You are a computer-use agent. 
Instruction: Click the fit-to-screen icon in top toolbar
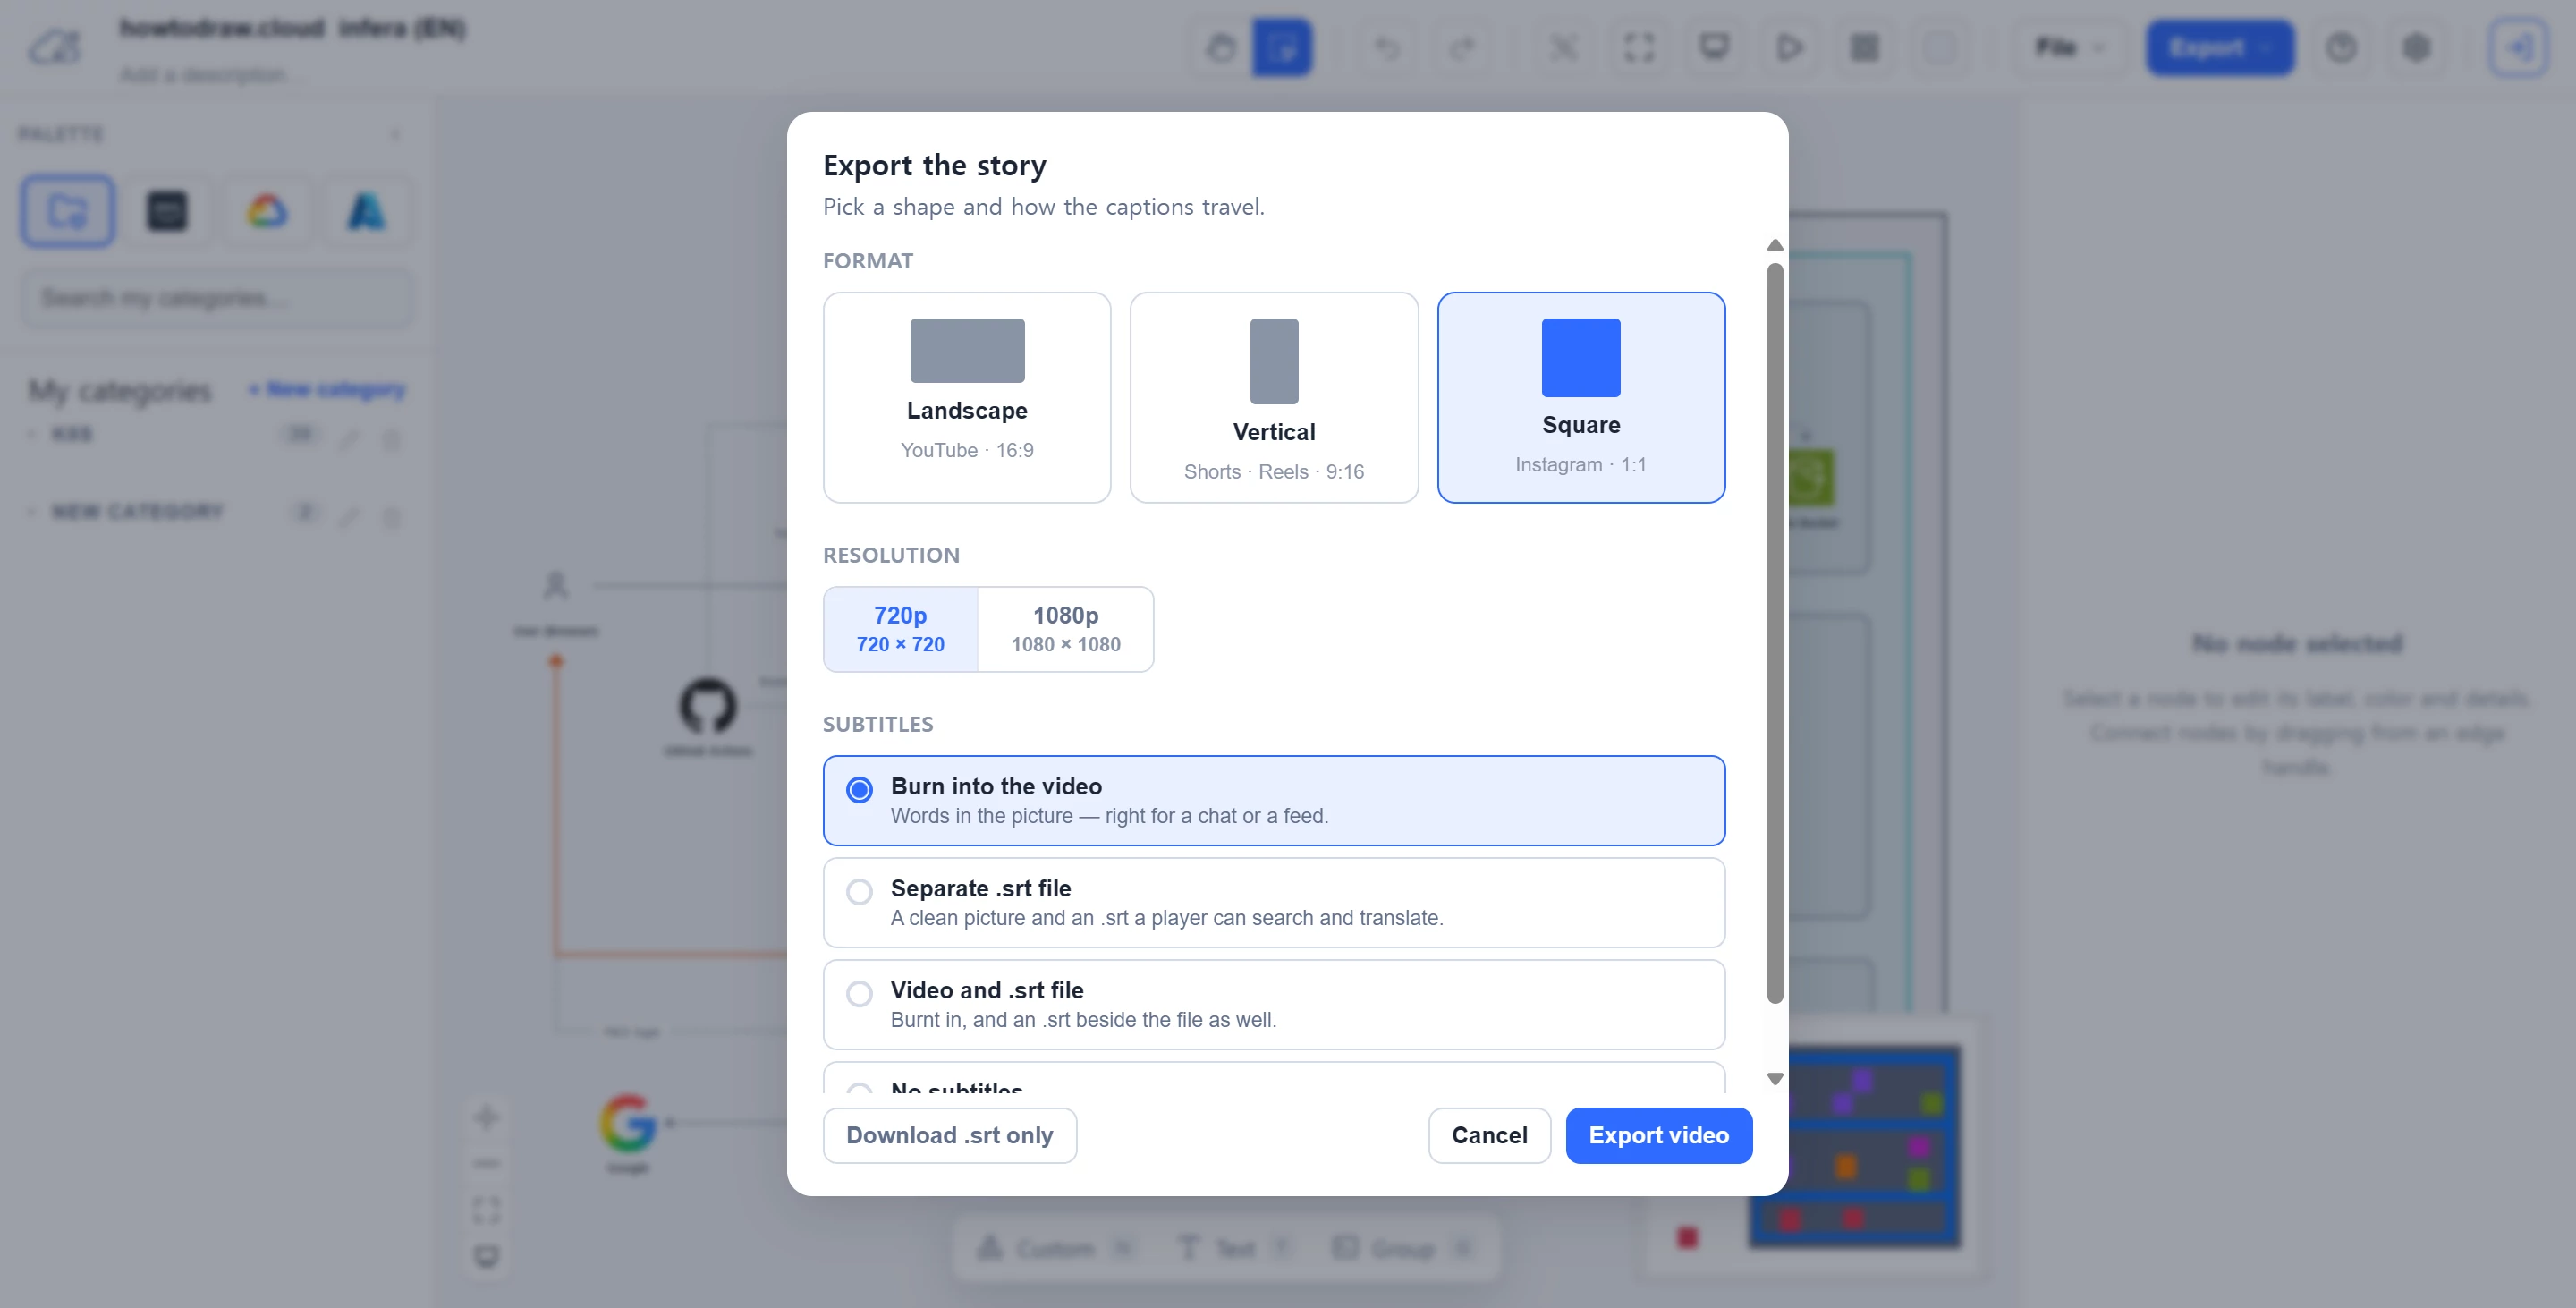click(1638, 47)
